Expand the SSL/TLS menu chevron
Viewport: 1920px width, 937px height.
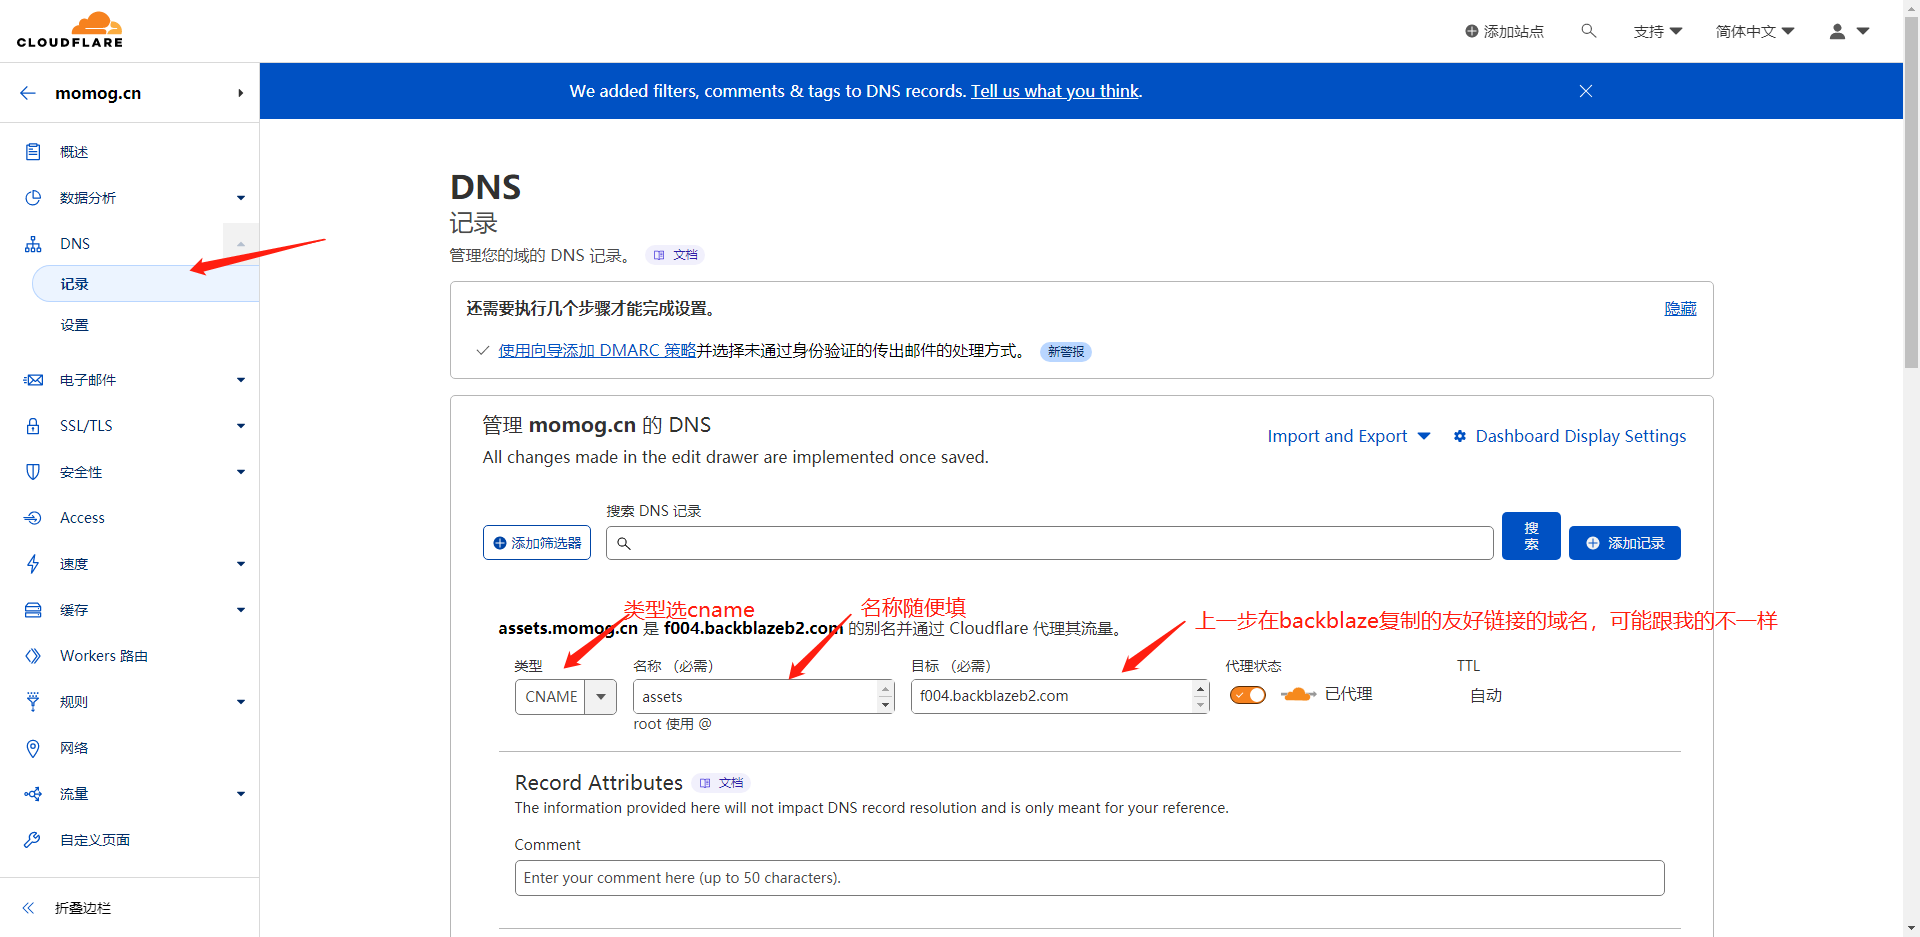(241, 426)
